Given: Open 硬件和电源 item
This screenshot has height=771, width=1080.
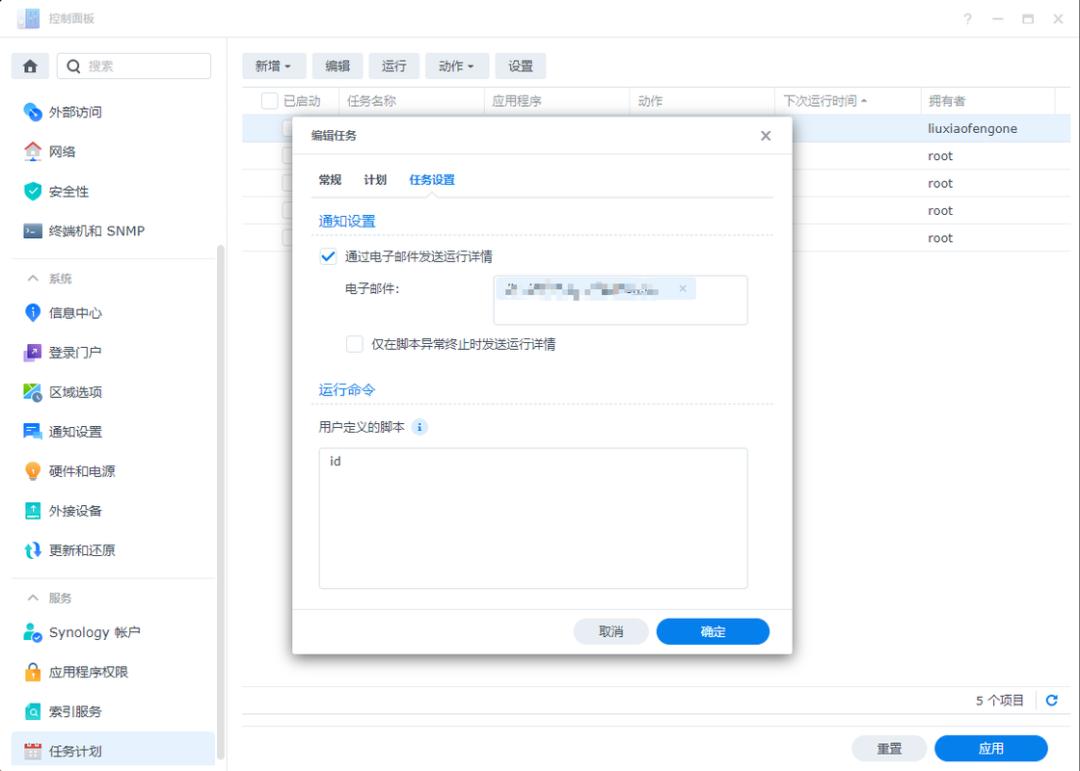Looking at the screenshot, I should 114,471.
